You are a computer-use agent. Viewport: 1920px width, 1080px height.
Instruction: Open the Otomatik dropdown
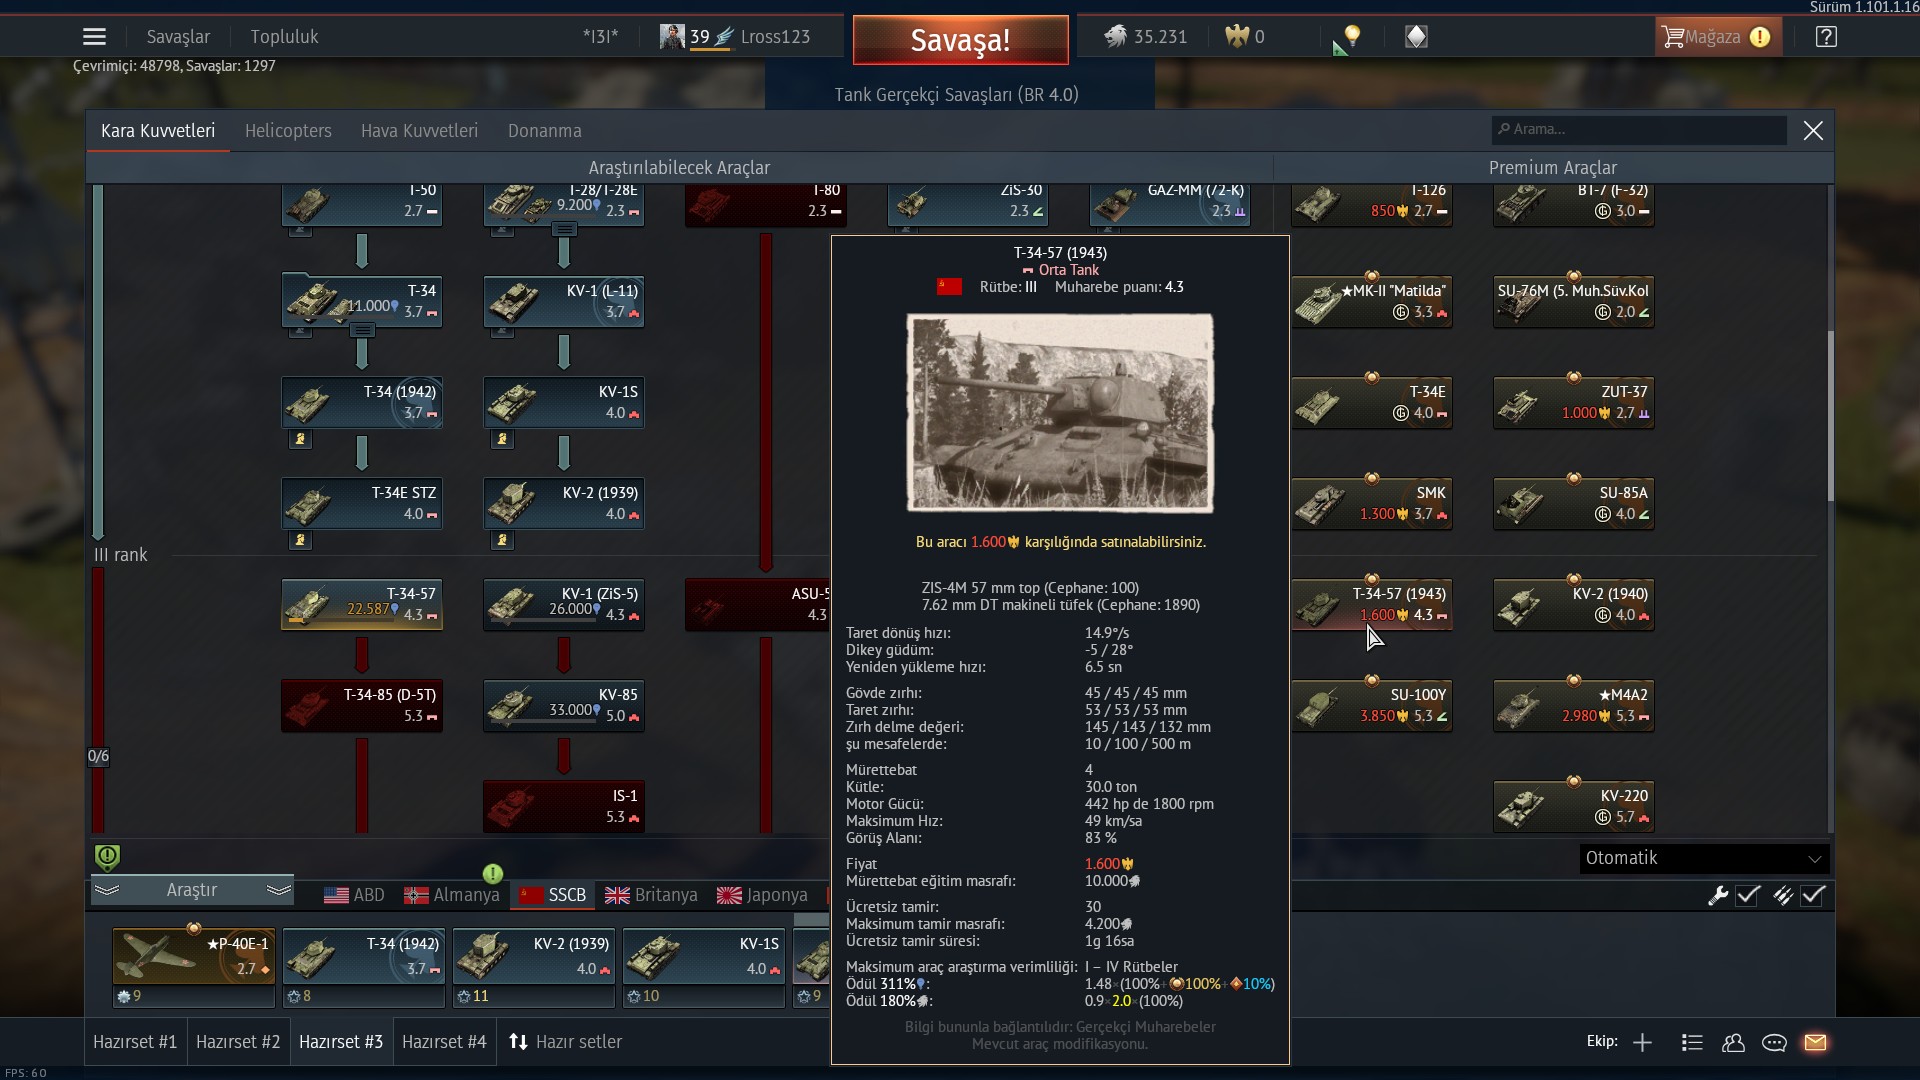tap(1704, 858)
